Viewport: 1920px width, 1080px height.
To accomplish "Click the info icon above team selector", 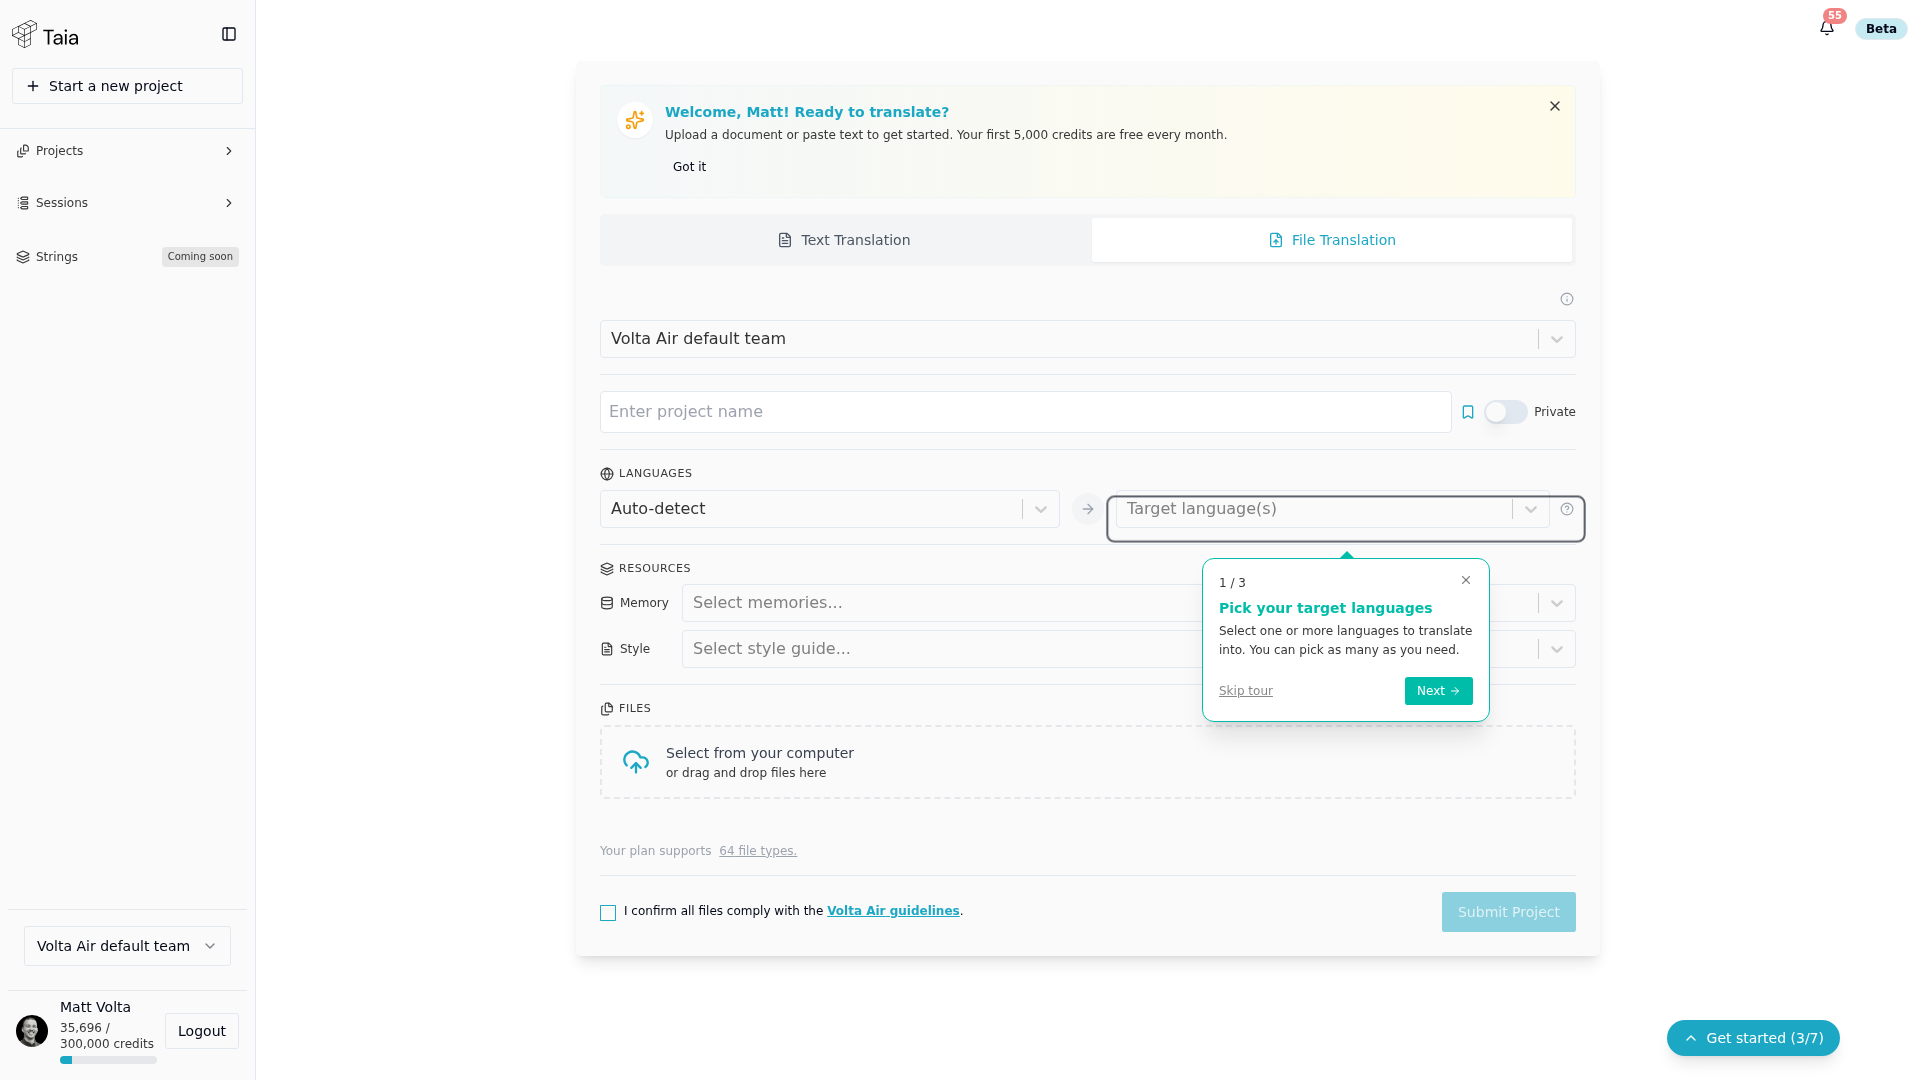I will pyautogui.click(x=1567, y=299).
